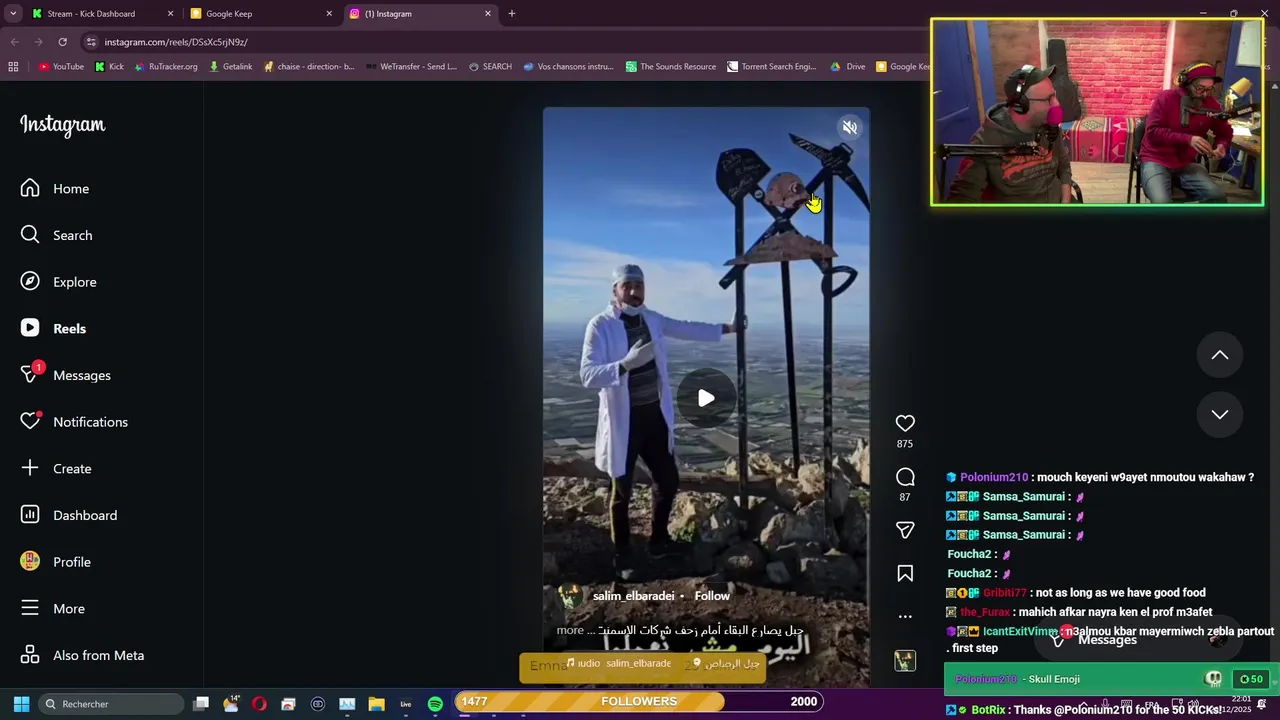Open the YouTube bookmark
Screen dimensions: 1280x720
[x=61, y=67]
